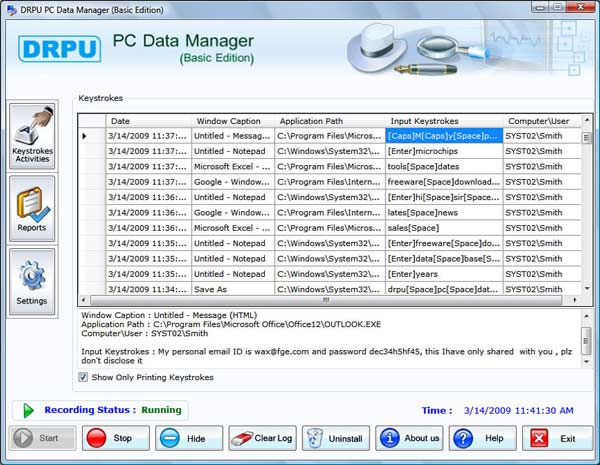Select highlighted cell '[Caps]M[Caps]y[Space]p...'
This screenshot has height=465, width=600.
click(444, 136)
